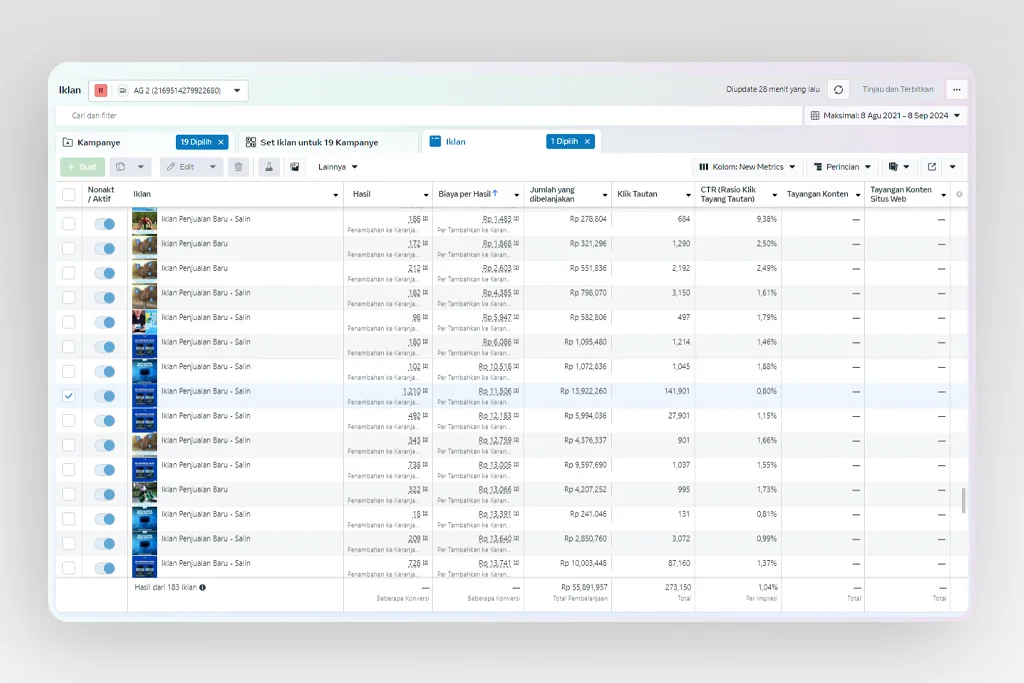The height and width of the screenshot is (683, 1024).
Task: Open the reports icon dropdown
Action: coord(899,167)
